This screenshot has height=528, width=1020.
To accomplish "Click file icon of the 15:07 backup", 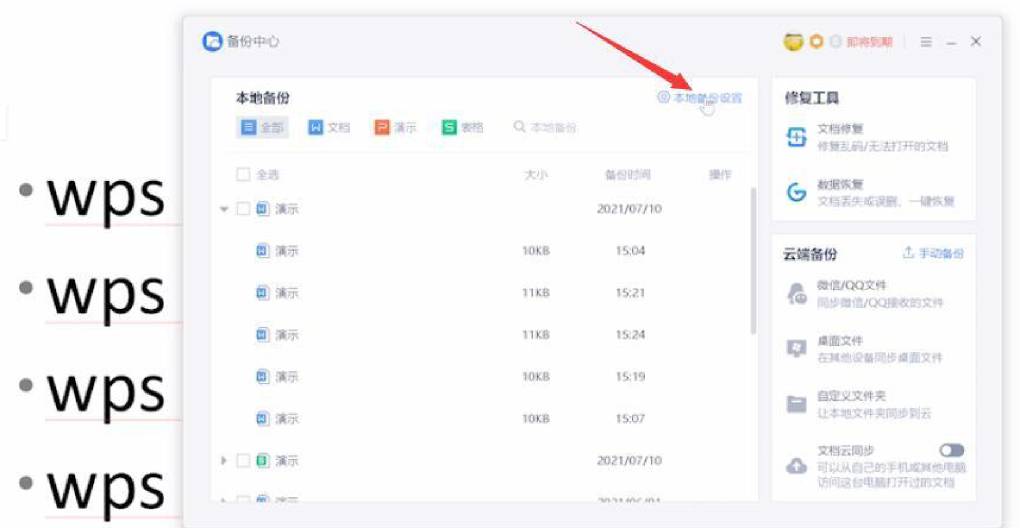I will pos(262,418).
